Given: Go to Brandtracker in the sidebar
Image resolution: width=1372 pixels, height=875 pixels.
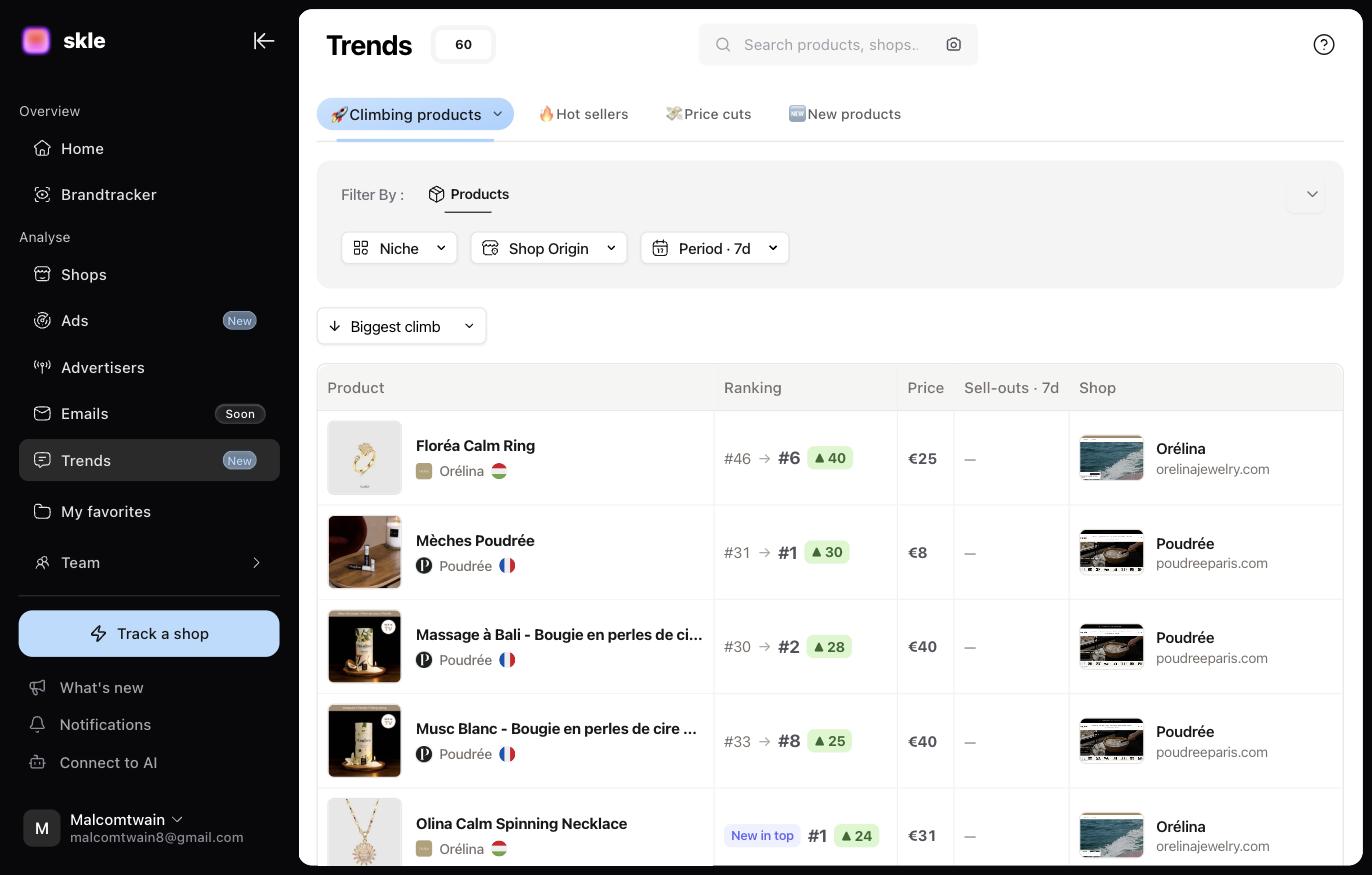Looking at the screenshot, I should click(x=149, y=194).
